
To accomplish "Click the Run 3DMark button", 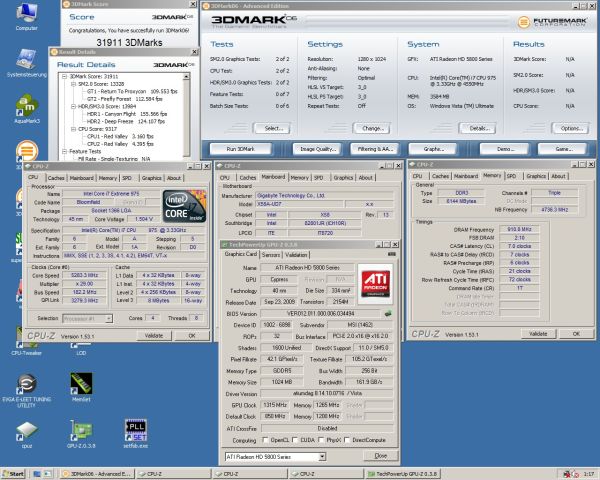I will [241, 149].
